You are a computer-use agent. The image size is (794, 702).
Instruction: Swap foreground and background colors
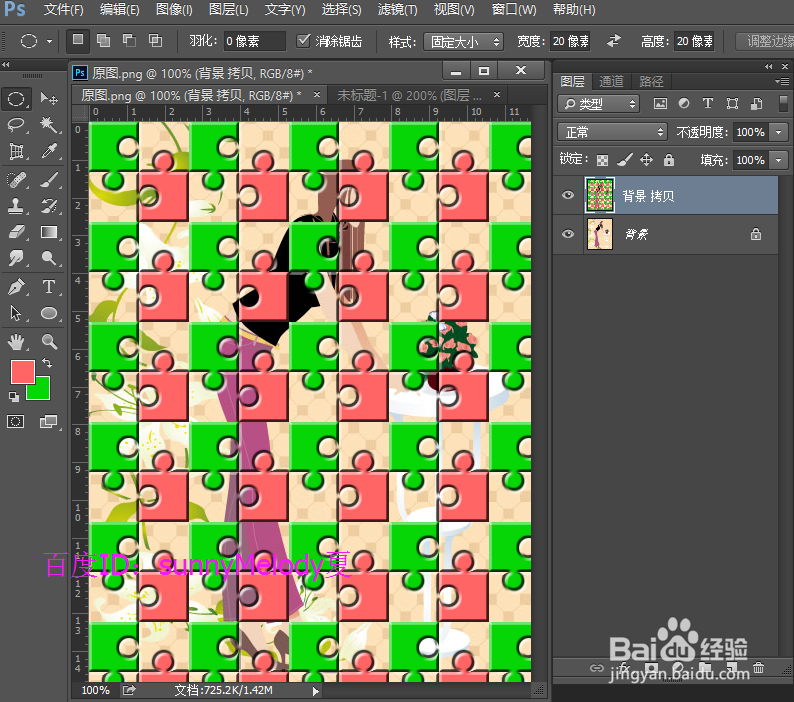coord(47,363)
